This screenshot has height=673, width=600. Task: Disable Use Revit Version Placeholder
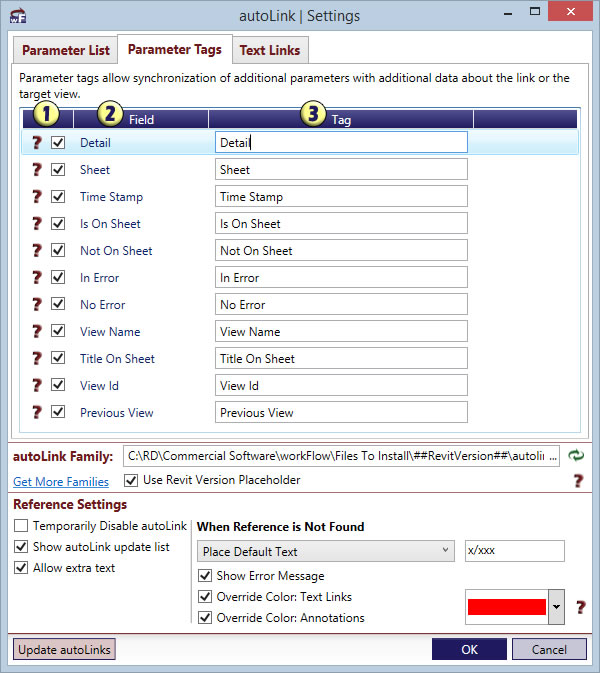131,480
